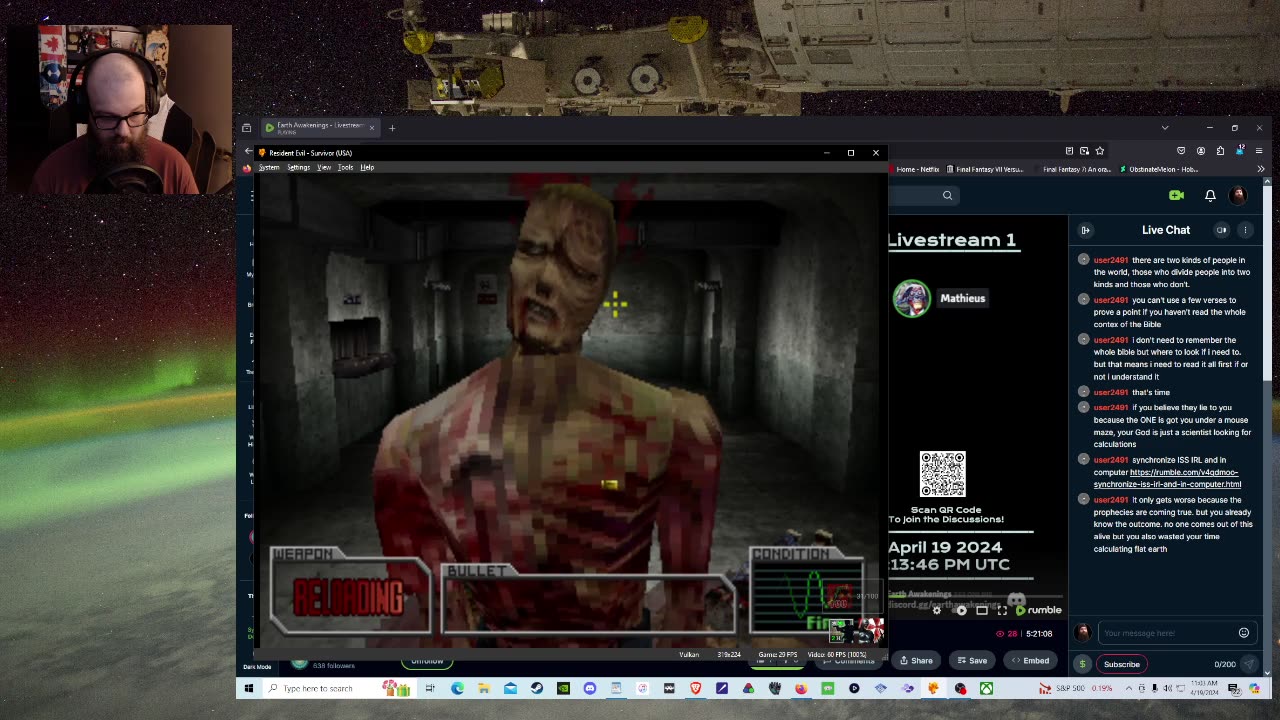The image size is (1280, 720).
Task: Enter fullscreen in the video player
Action: (1002, 610)
